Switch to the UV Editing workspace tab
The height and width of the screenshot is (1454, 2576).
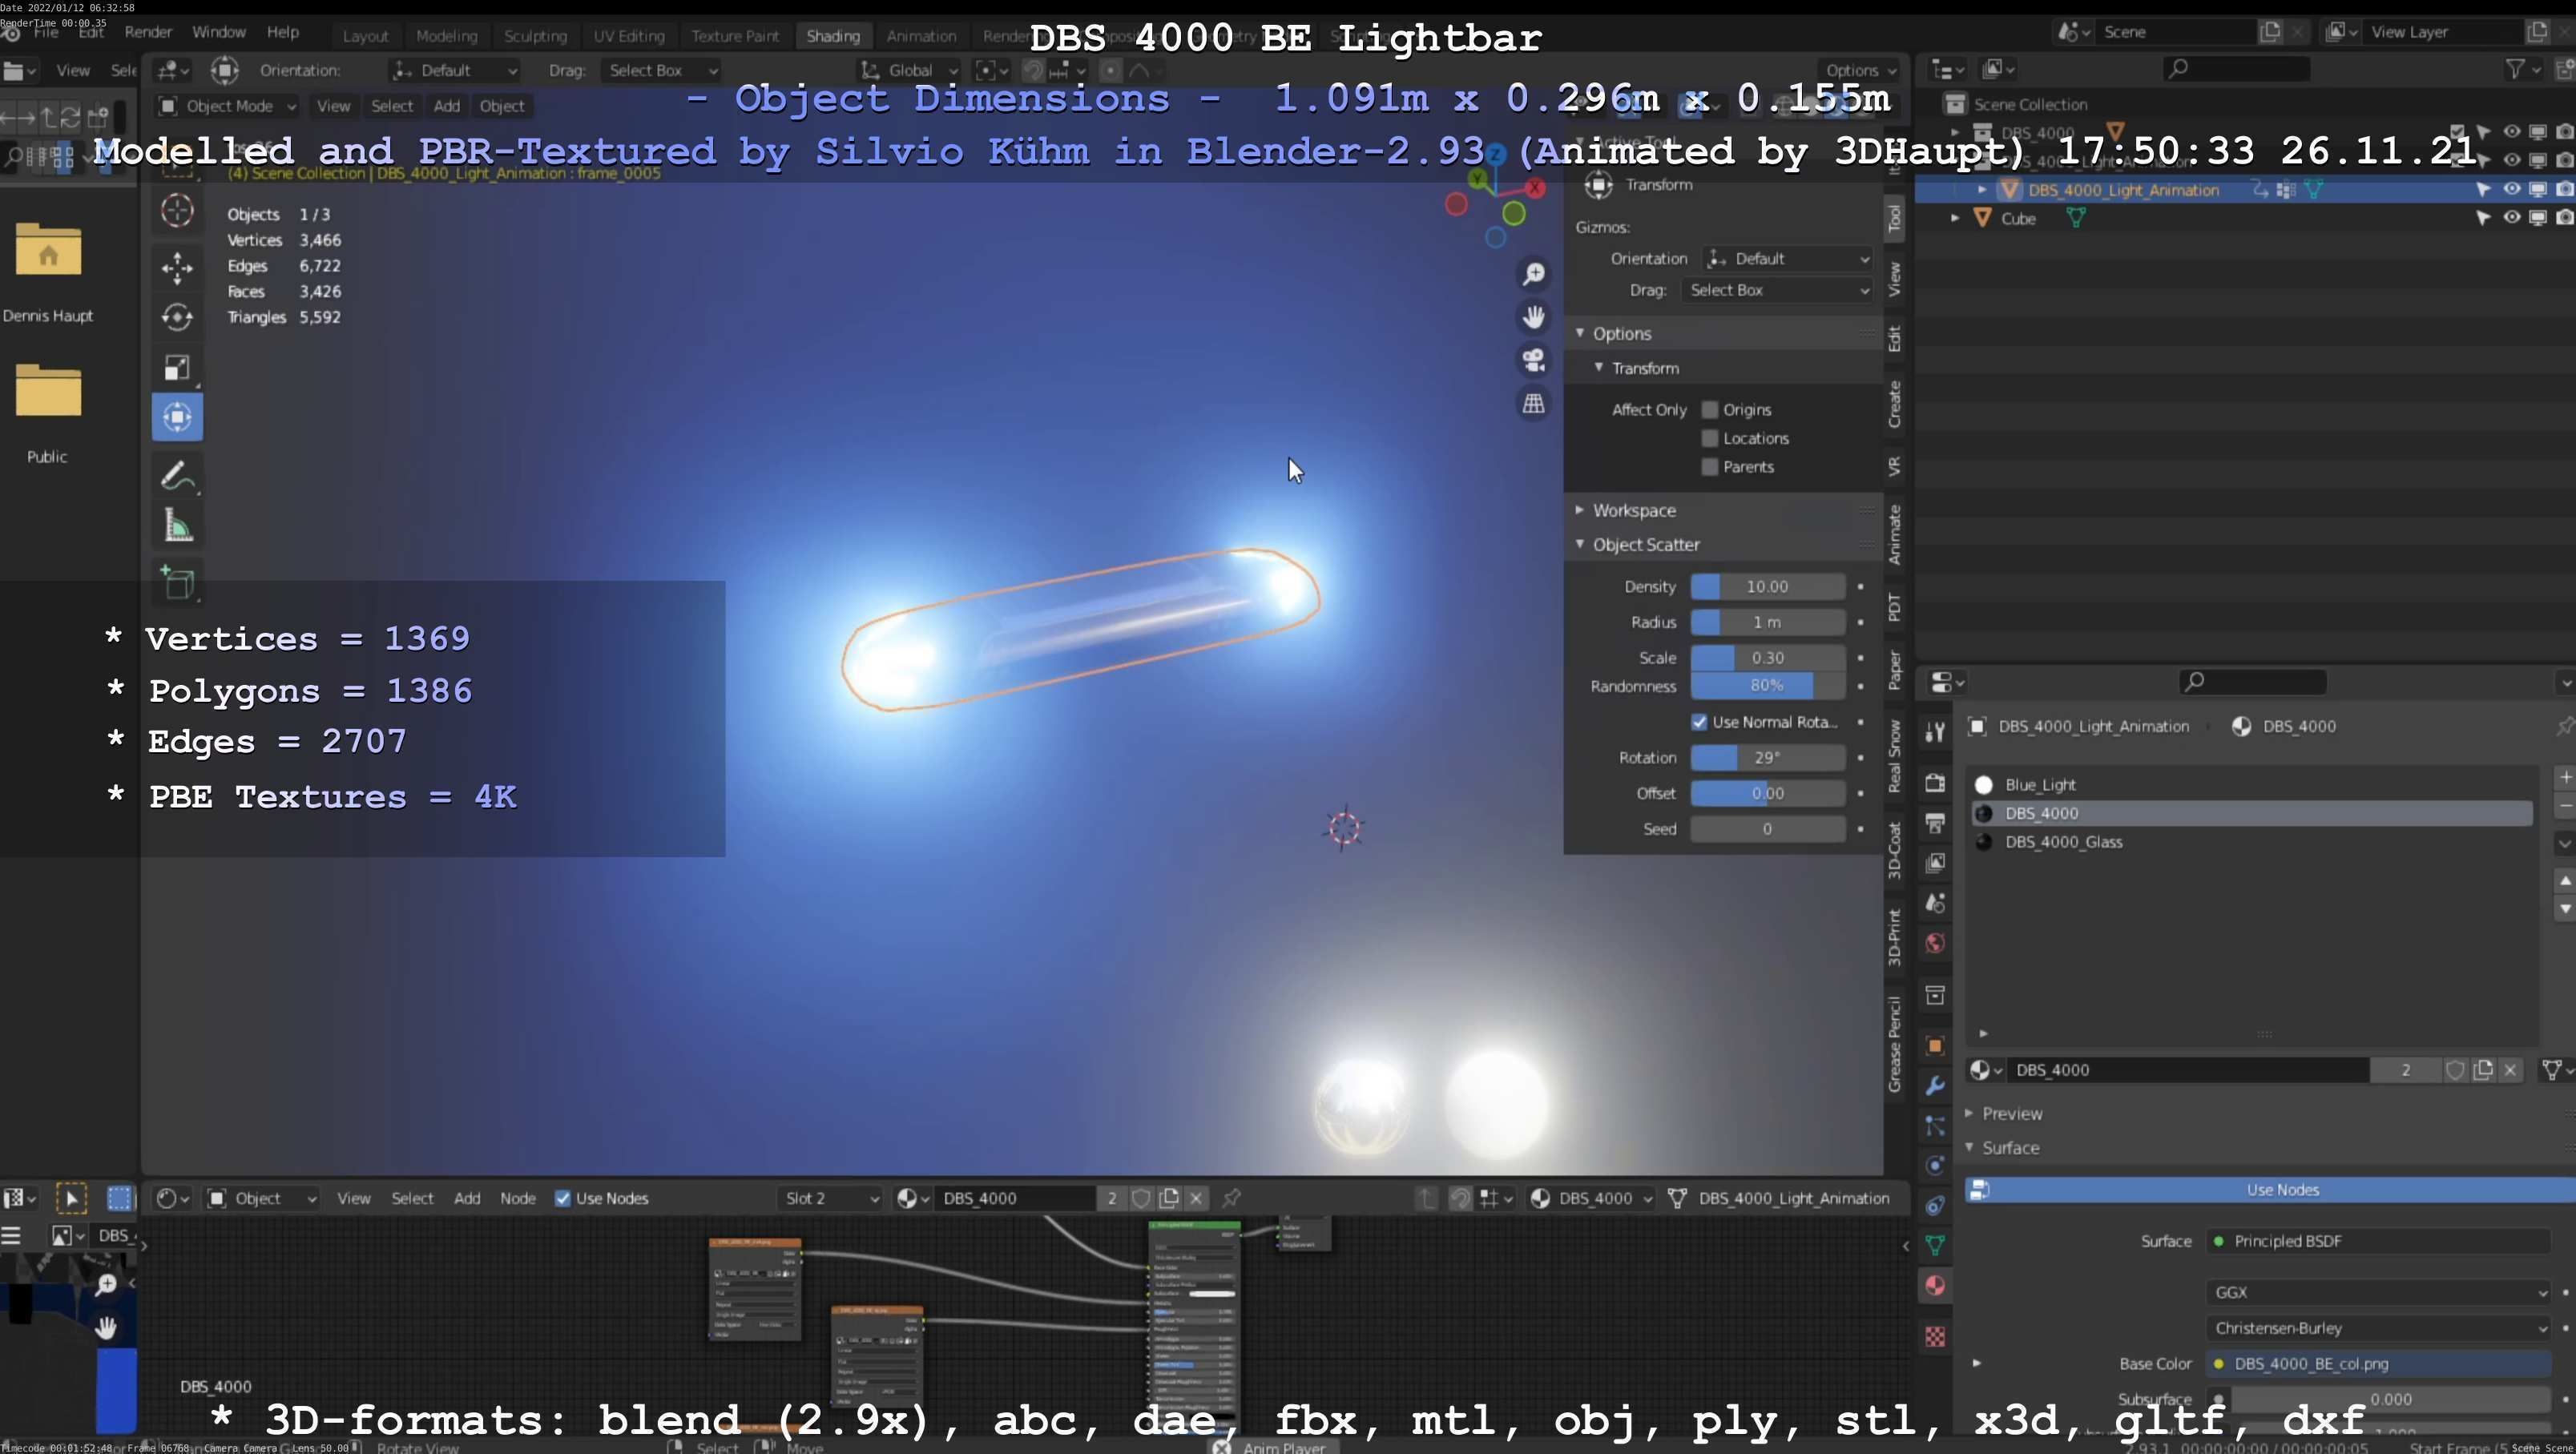tap(628, 36)
